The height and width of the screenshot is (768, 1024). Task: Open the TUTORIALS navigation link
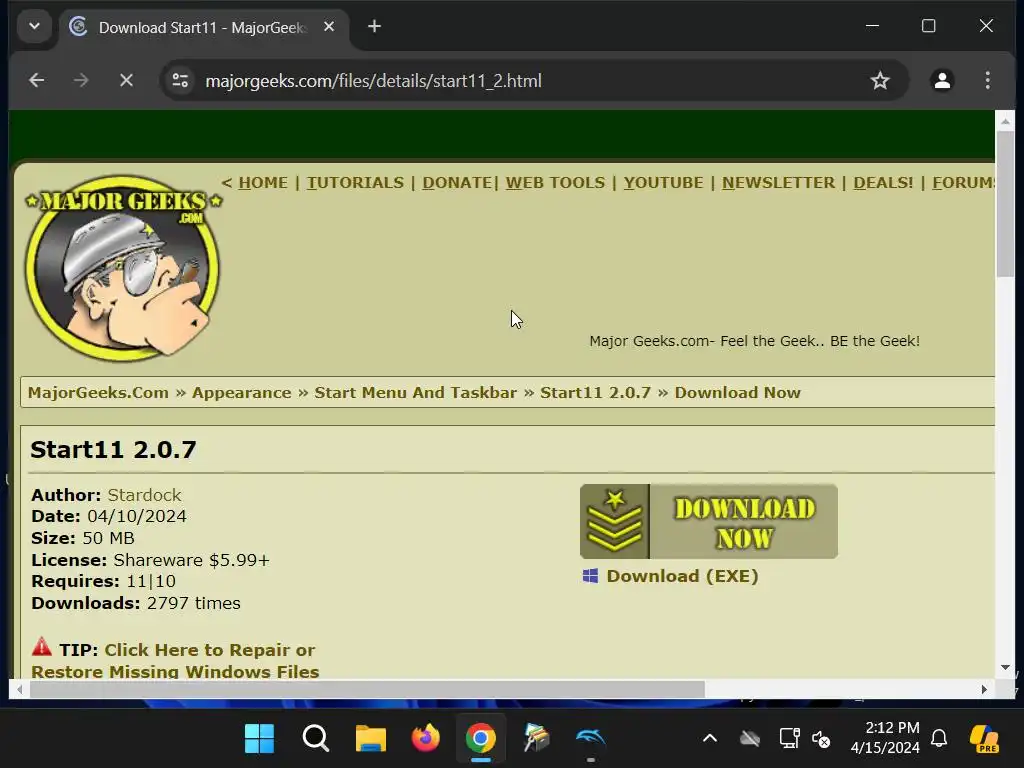pyautogui.click(x=355, y=183)
